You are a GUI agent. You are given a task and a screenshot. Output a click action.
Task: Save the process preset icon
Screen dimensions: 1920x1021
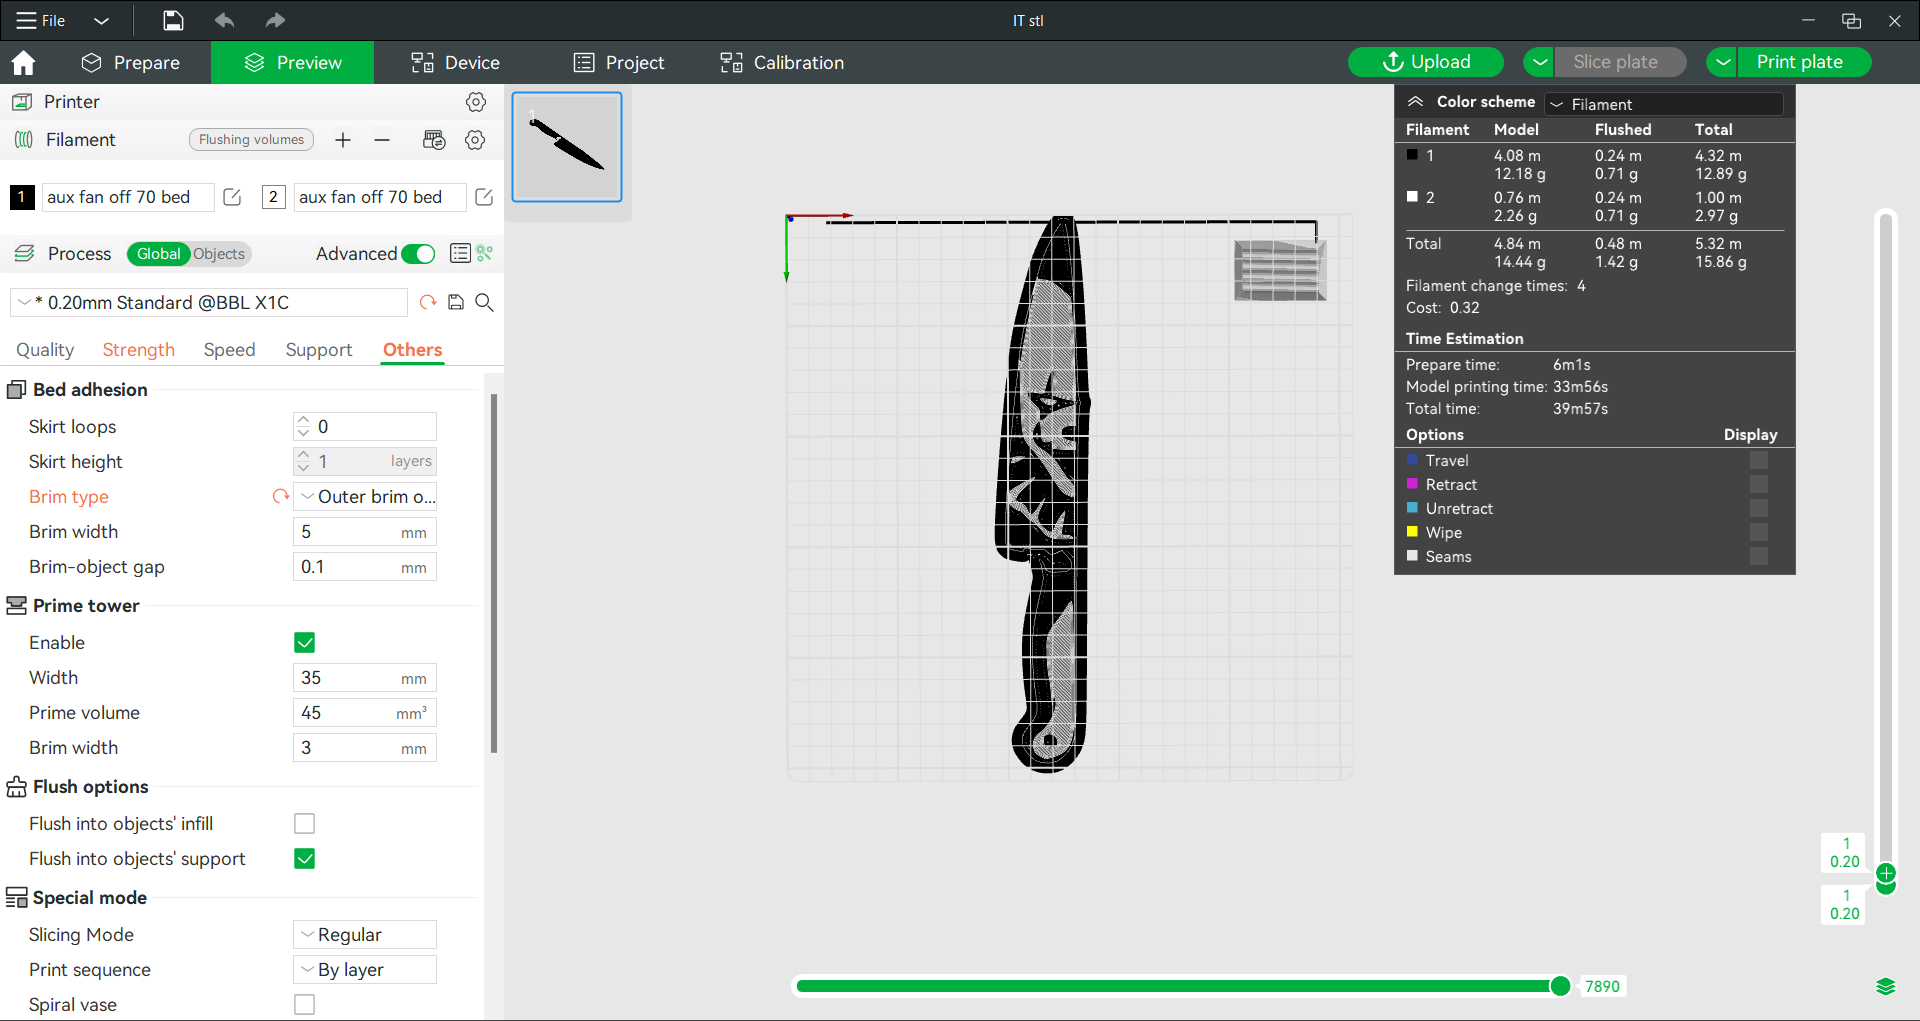click(456, 302)
